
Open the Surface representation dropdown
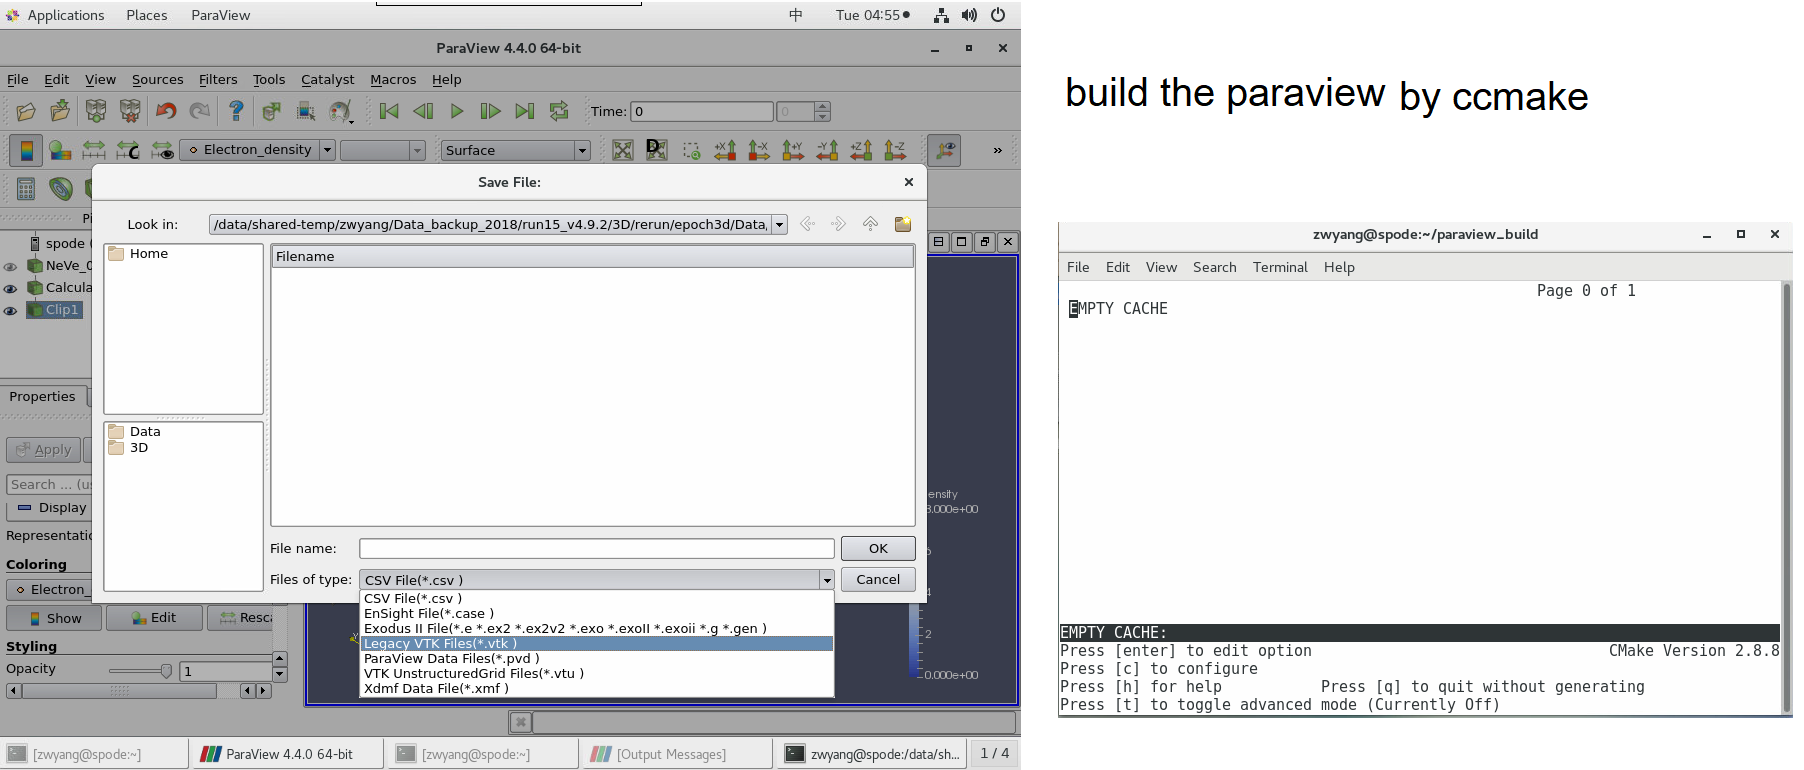tap(516, 150)
